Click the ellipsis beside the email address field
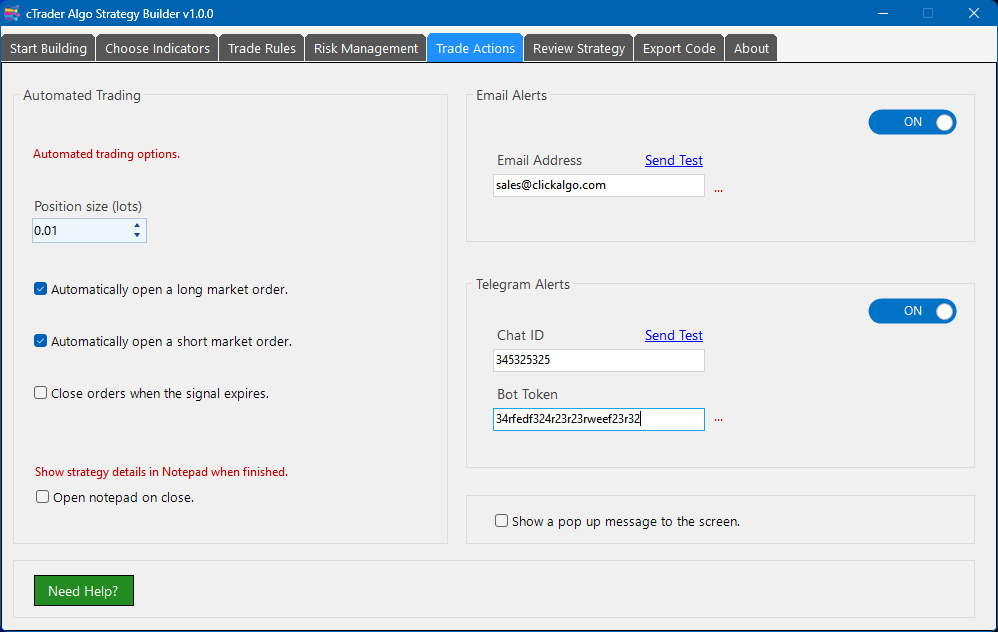The image size is (998, 632). (718, 187)
